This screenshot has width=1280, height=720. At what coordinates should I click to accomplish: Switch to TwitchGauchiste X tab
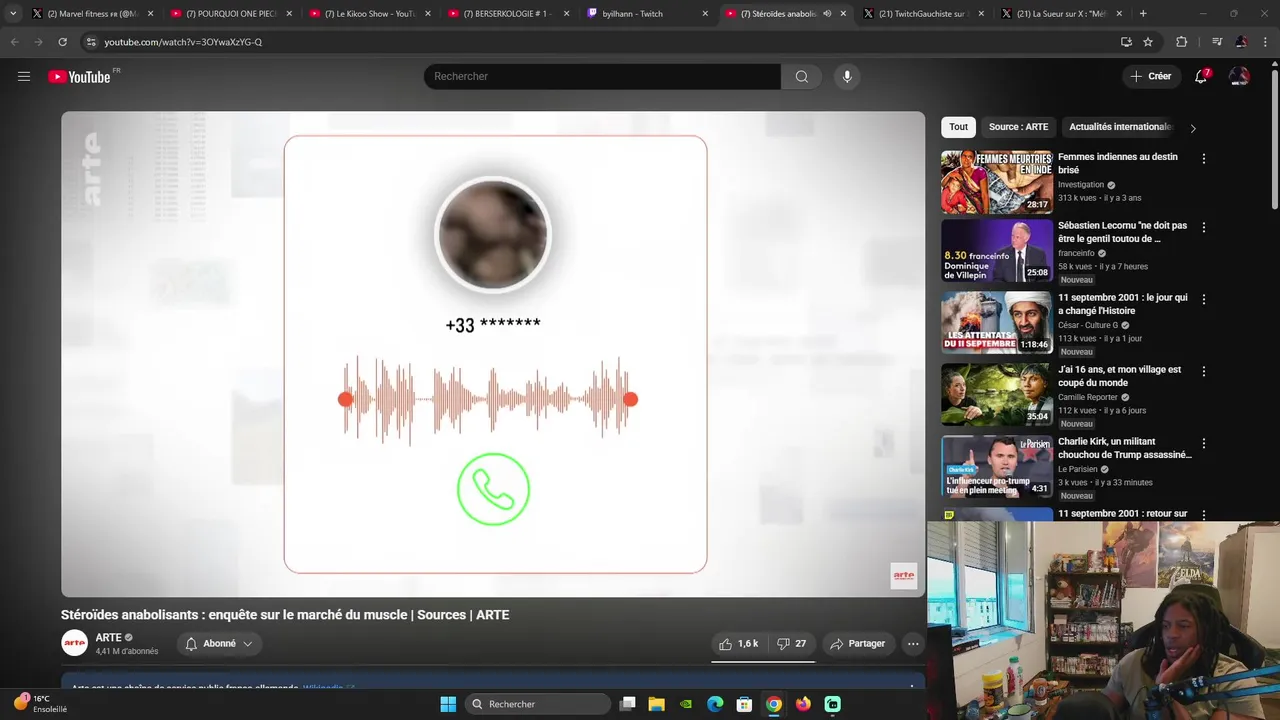922,14
